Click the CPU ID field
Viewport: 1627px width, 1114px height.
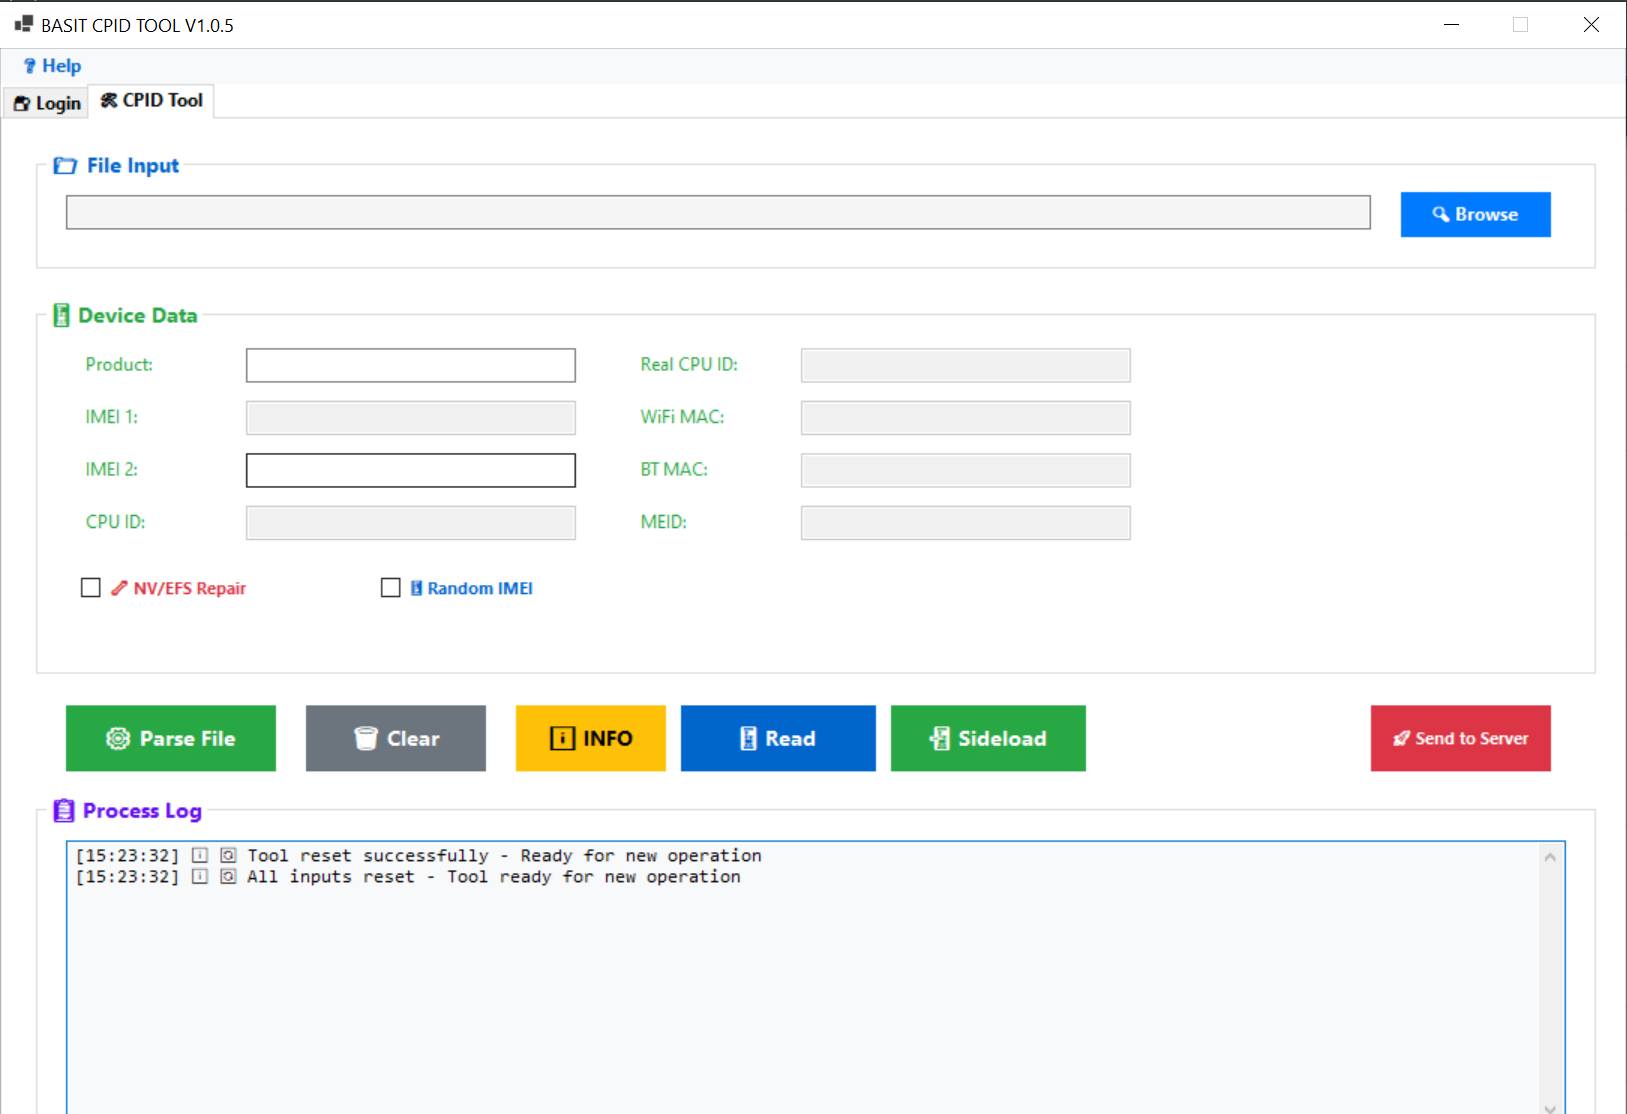pyautogui.click(x=411, y=523)
